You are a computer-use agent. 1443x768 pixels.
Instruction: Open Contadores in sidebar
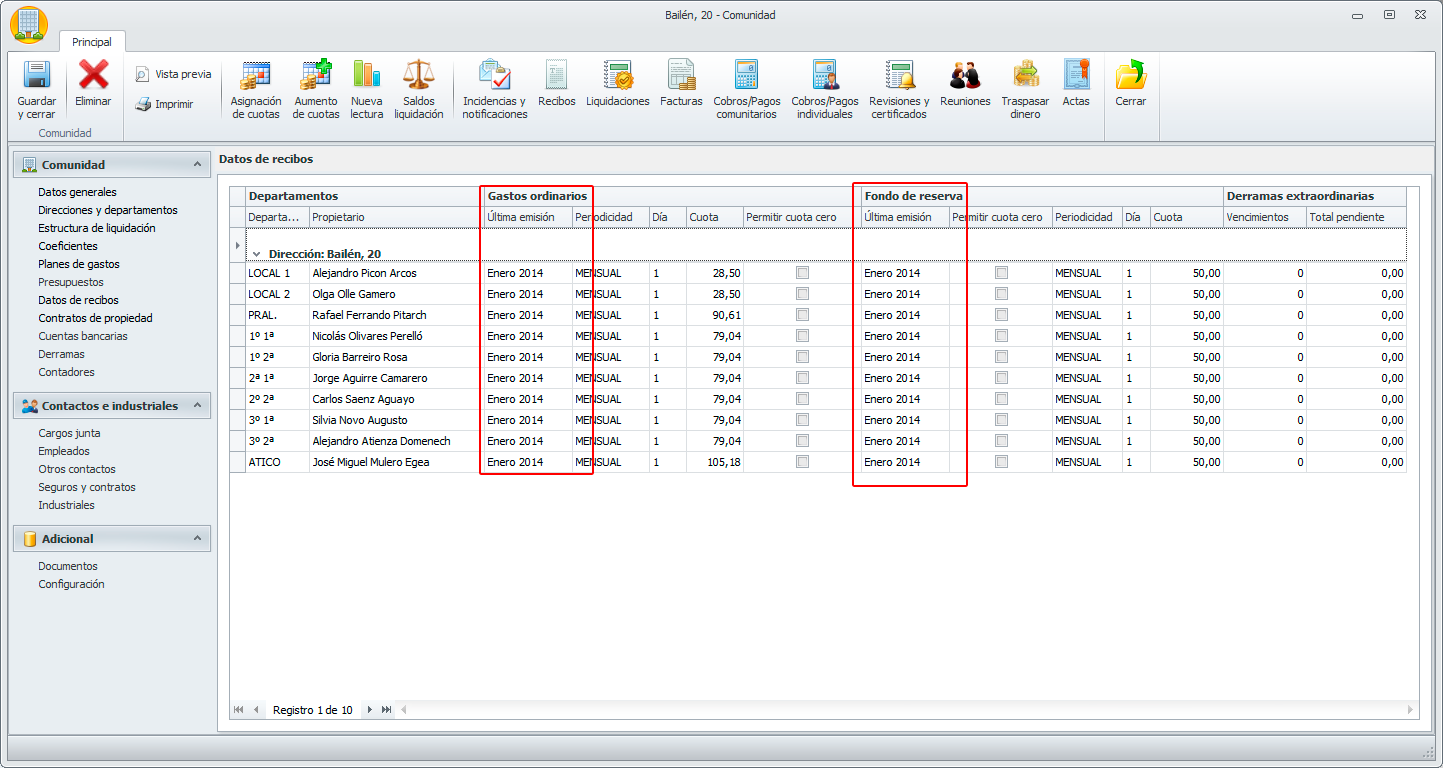(x=67, y=372)
